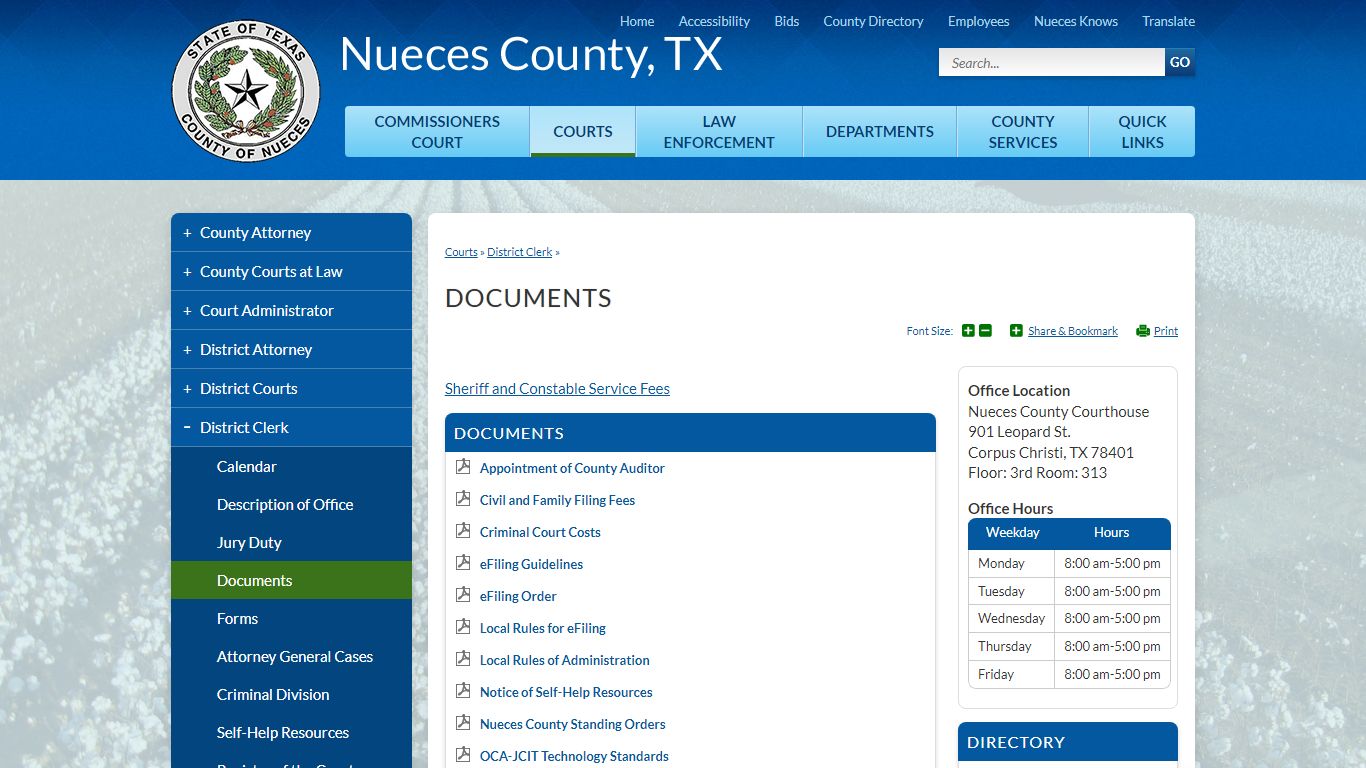The height and width of the screenshot is (768, 1366).
Task: Click the Share & Bookmark text link
Action: pos(1073,331)
